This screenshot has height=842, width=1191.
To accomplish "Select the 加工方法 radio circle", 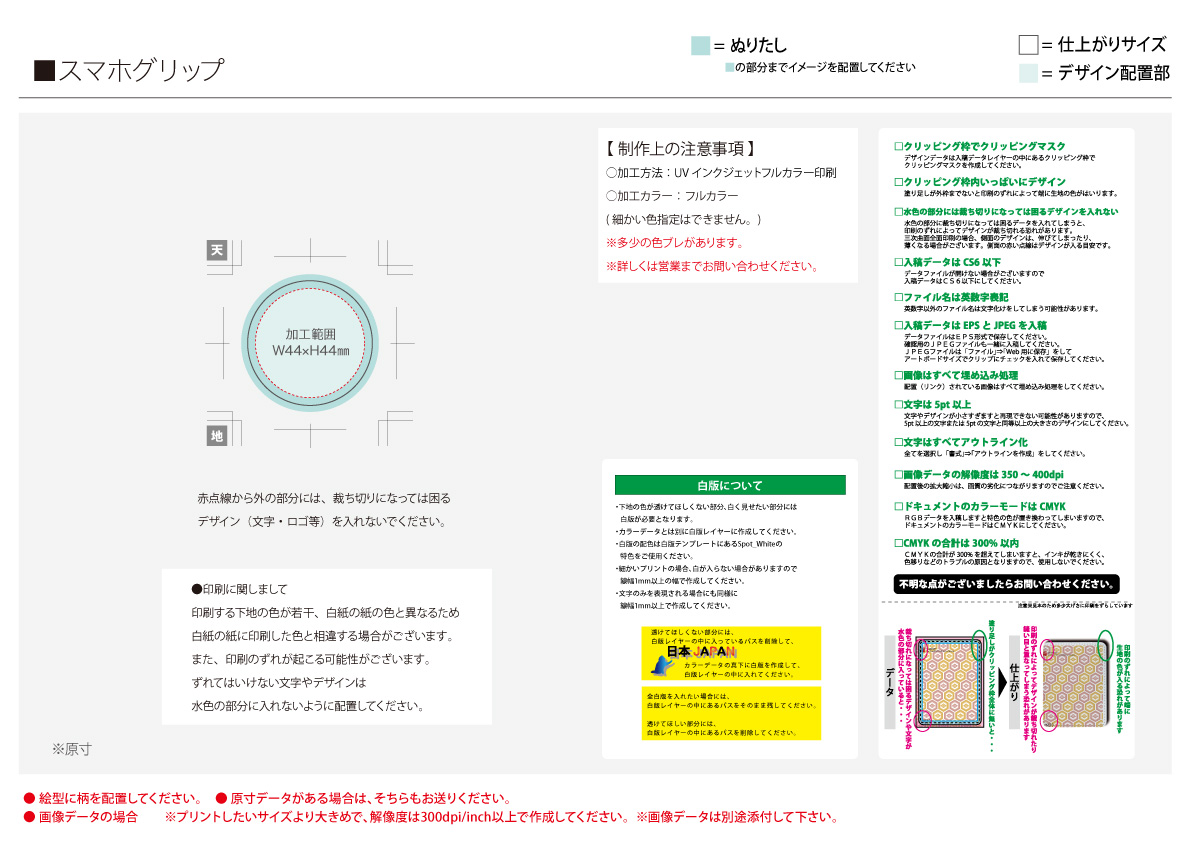I will click(x=611, y=173).
